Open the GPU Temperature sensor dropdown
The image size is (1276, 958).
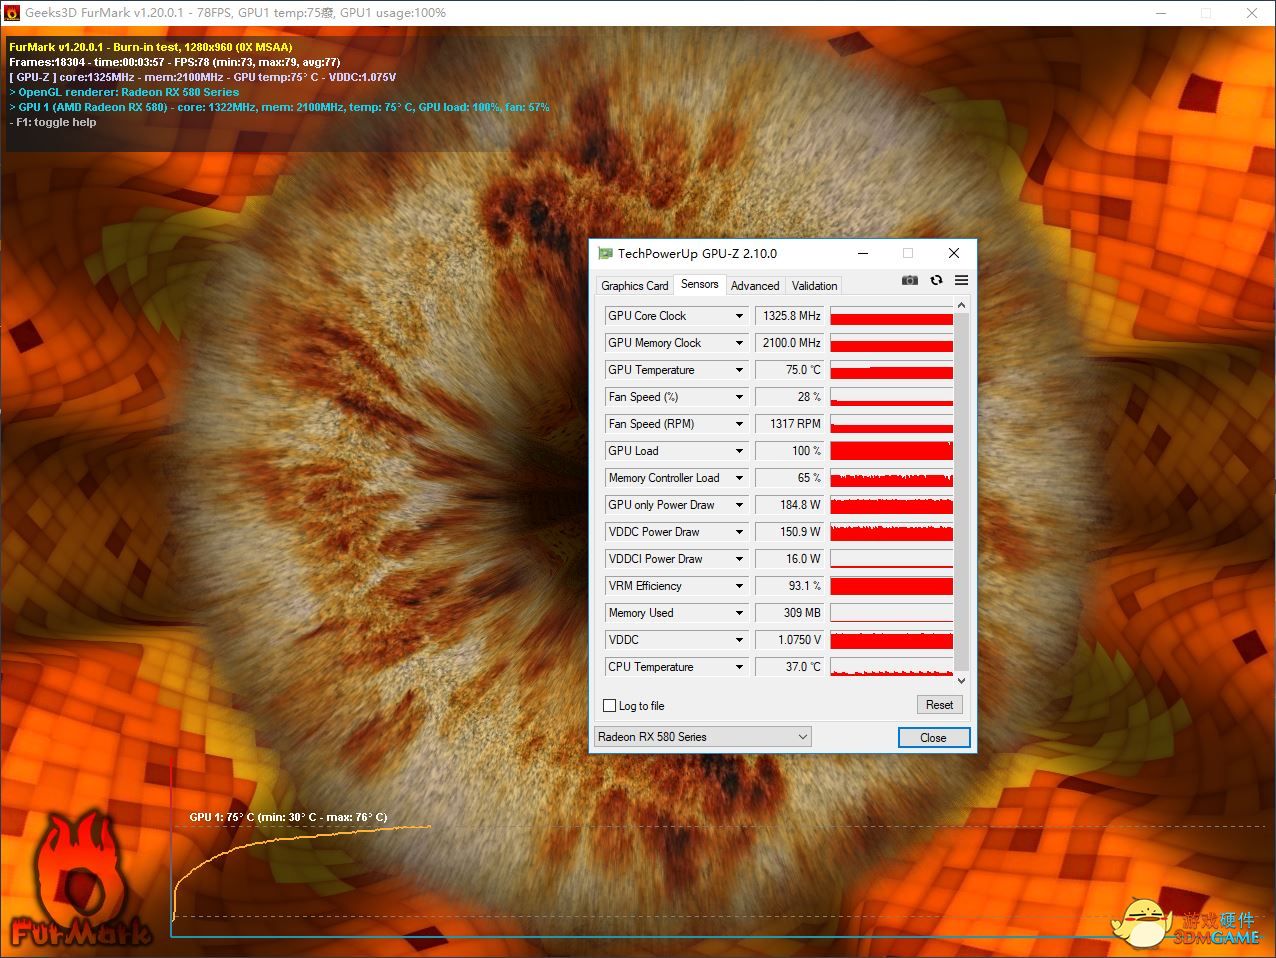pos(739,370)
